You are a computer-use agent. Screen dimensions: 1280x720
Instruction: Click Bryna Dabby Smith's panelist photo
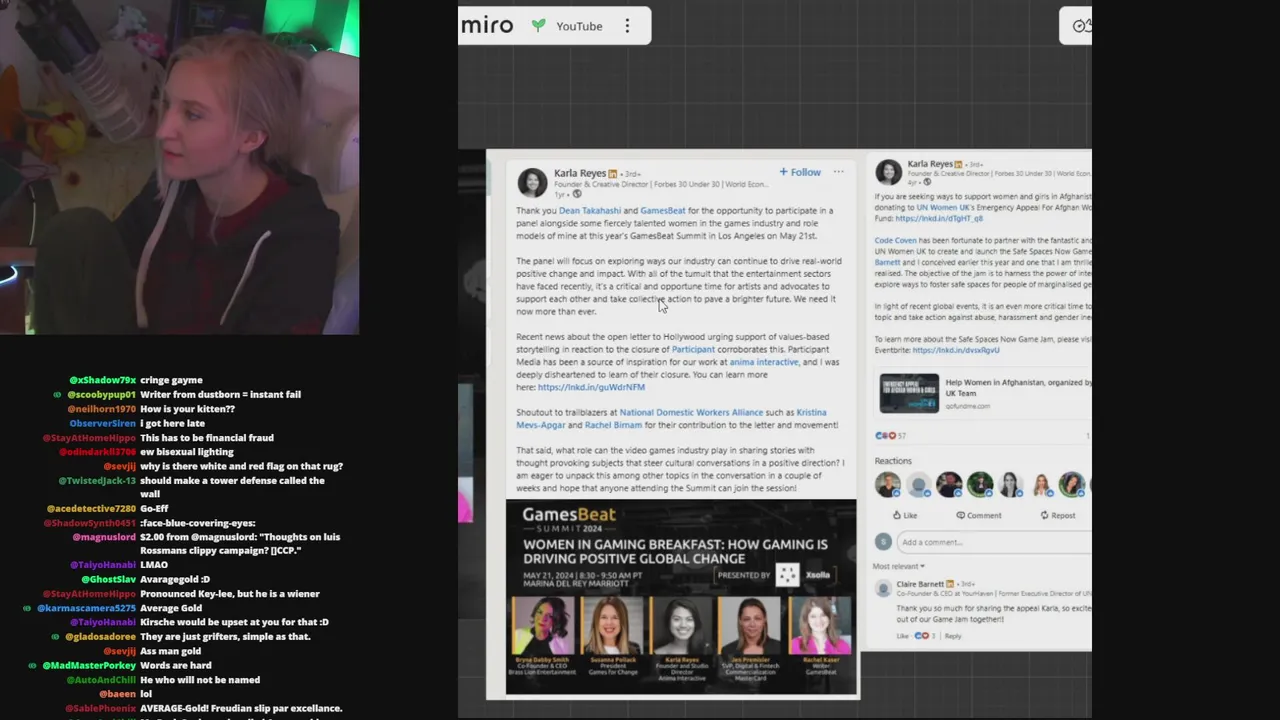(543, 627)
